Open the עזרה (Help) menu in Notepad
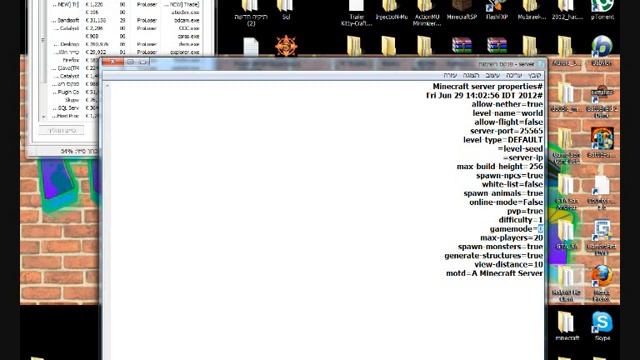 450,76
